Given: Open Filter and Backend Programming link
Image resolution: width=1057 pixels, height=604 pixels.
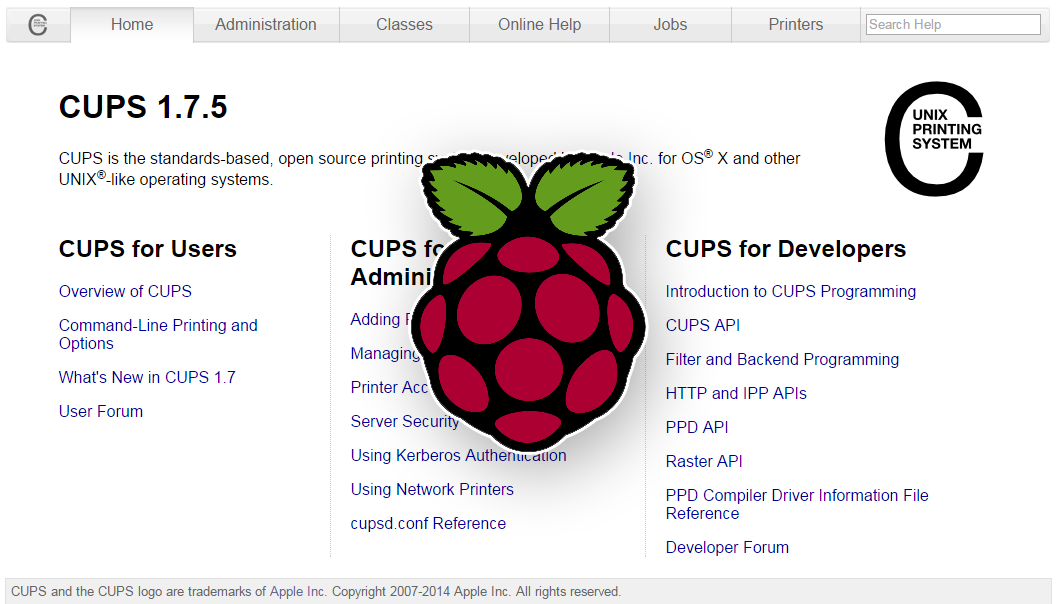Looking at the screenshot, I should click(782, 359).
